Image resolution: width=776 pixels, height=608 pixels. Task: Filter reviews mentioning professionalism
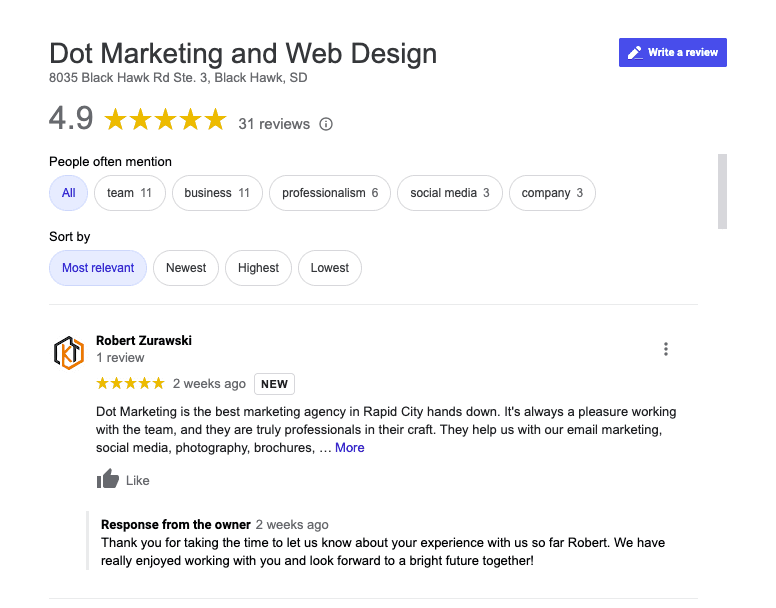(330, 193)
